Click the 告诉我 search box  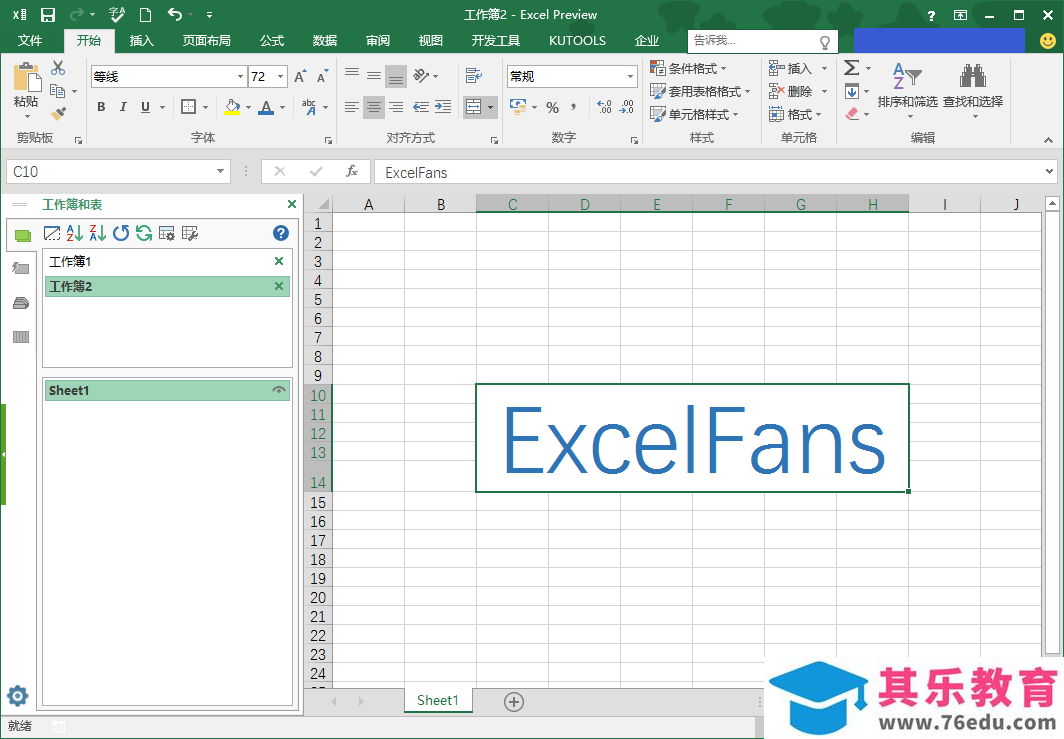[x=762, y=41]
